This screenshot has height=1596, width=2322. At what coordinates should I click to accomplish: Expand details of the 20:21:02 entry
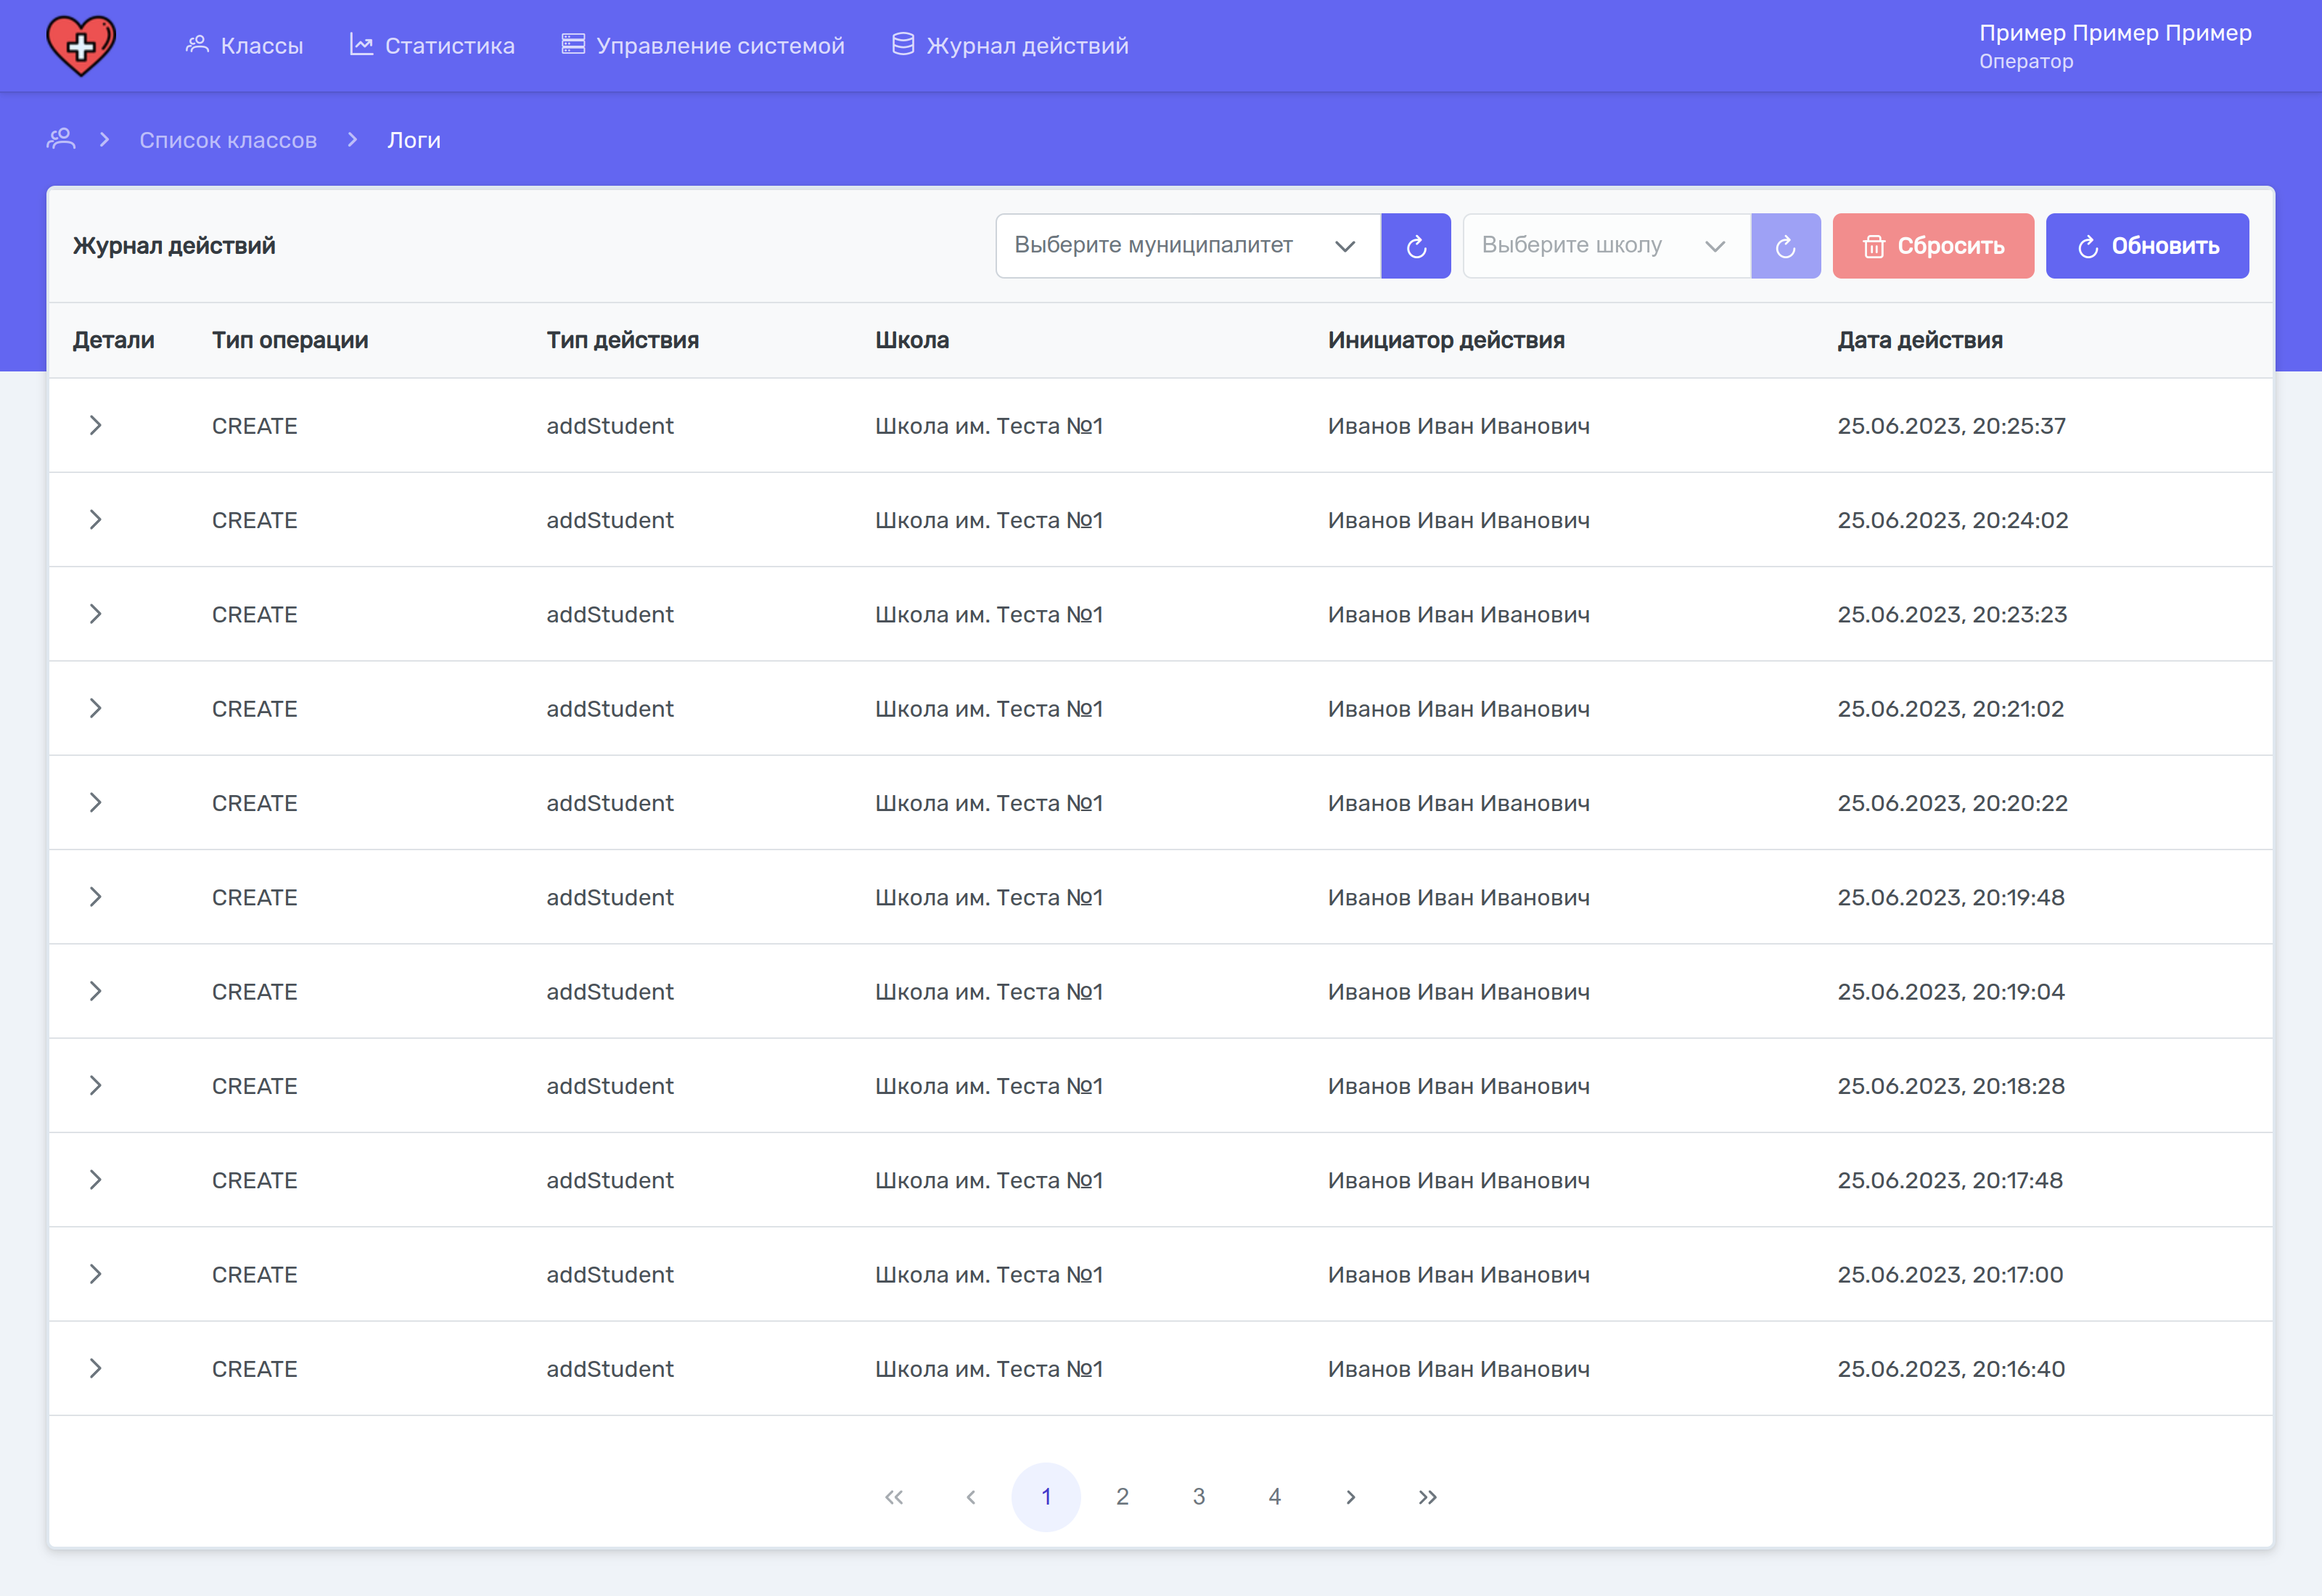(x=95, y=709)
